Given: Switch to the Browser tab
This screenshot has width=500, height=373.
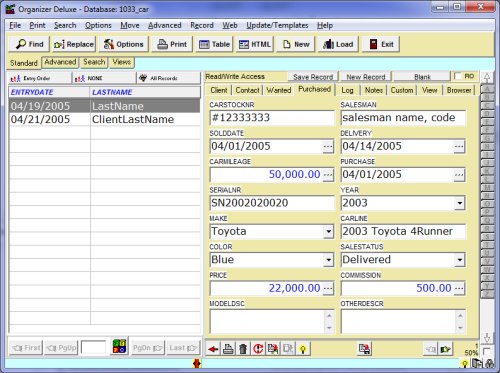Looking at the screenshot, I should click(459, 90).
